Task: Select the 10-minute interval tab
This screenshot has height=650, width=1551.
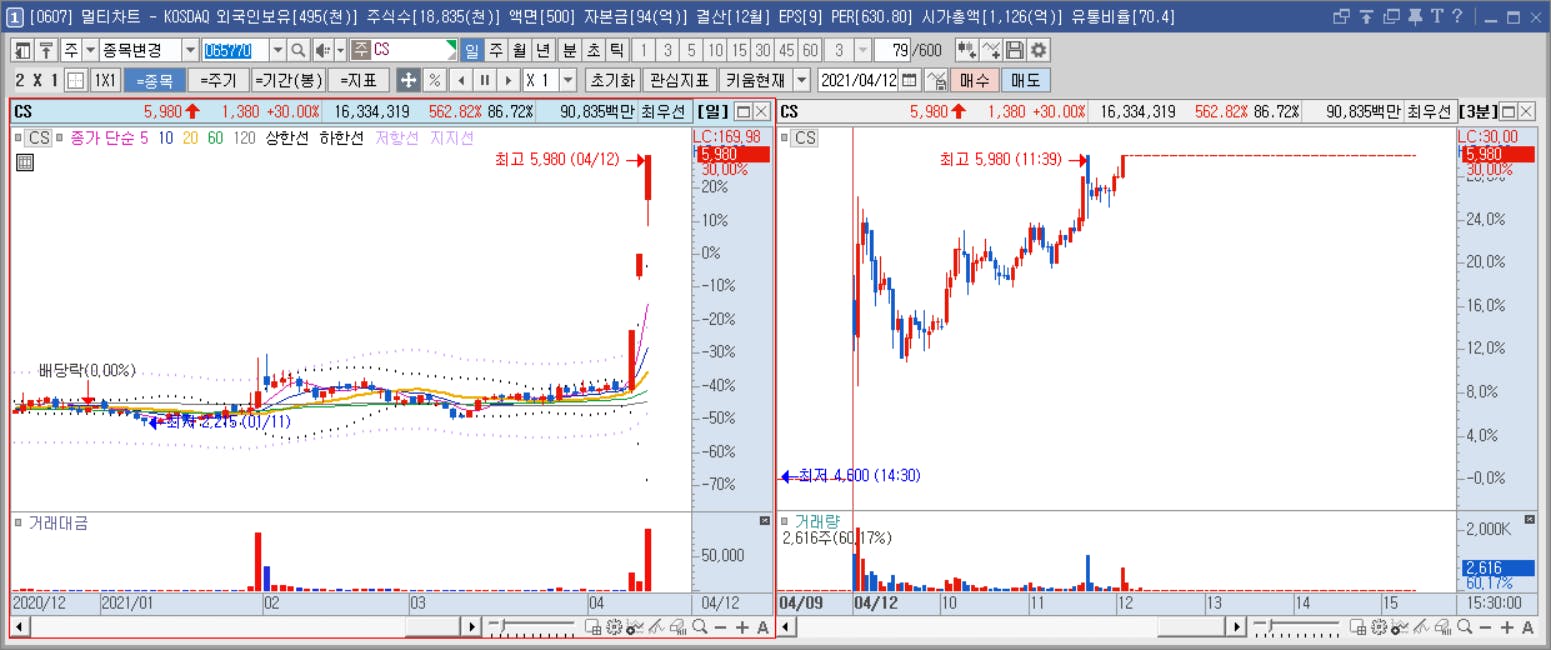Action: point(715,51)
